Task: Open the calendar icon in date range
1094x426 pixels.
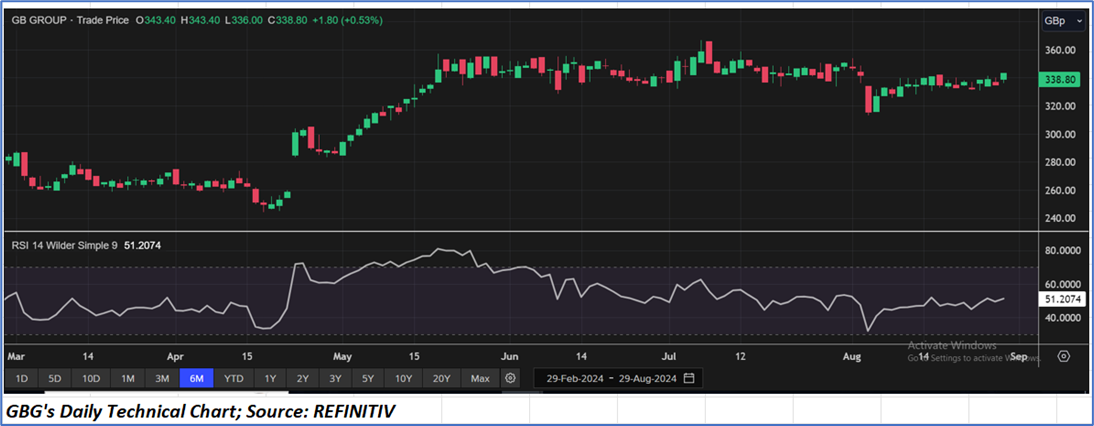Action: point(689,378)
